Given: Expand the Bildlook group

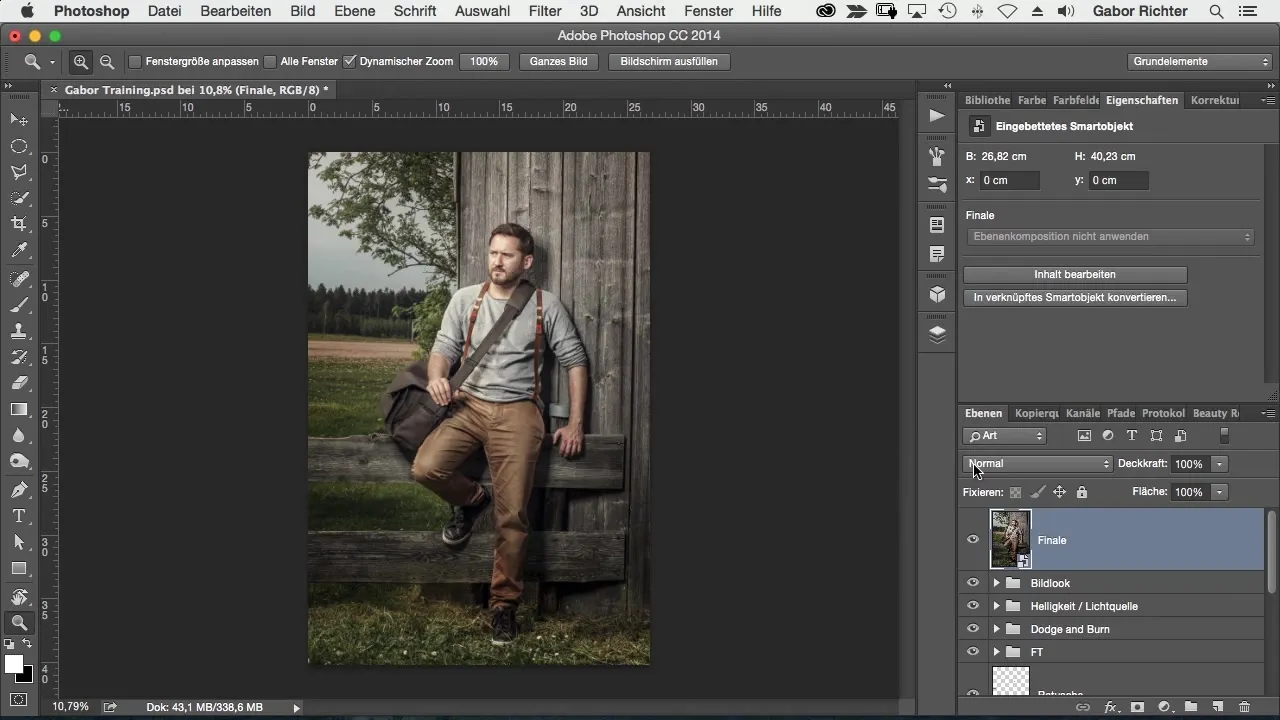Looking at the screenshot, I should pyautogui.click(x=996, y=583).
